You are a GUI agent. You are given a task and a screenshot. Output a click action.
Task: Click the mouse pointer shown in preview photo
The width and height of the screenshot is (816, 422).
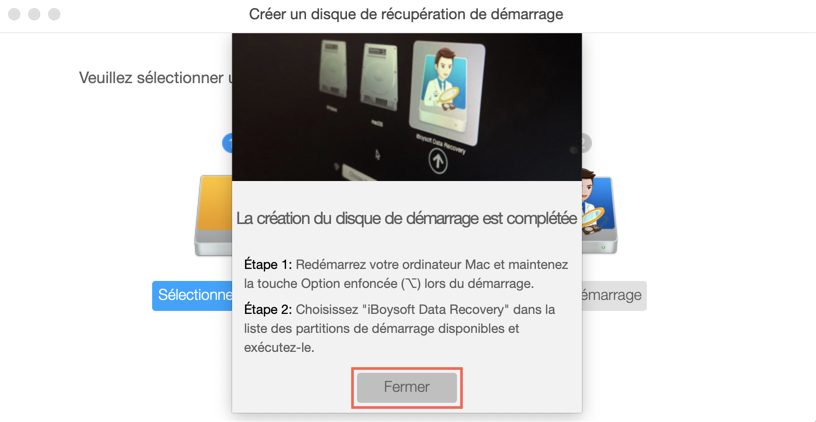pos(377,155)
